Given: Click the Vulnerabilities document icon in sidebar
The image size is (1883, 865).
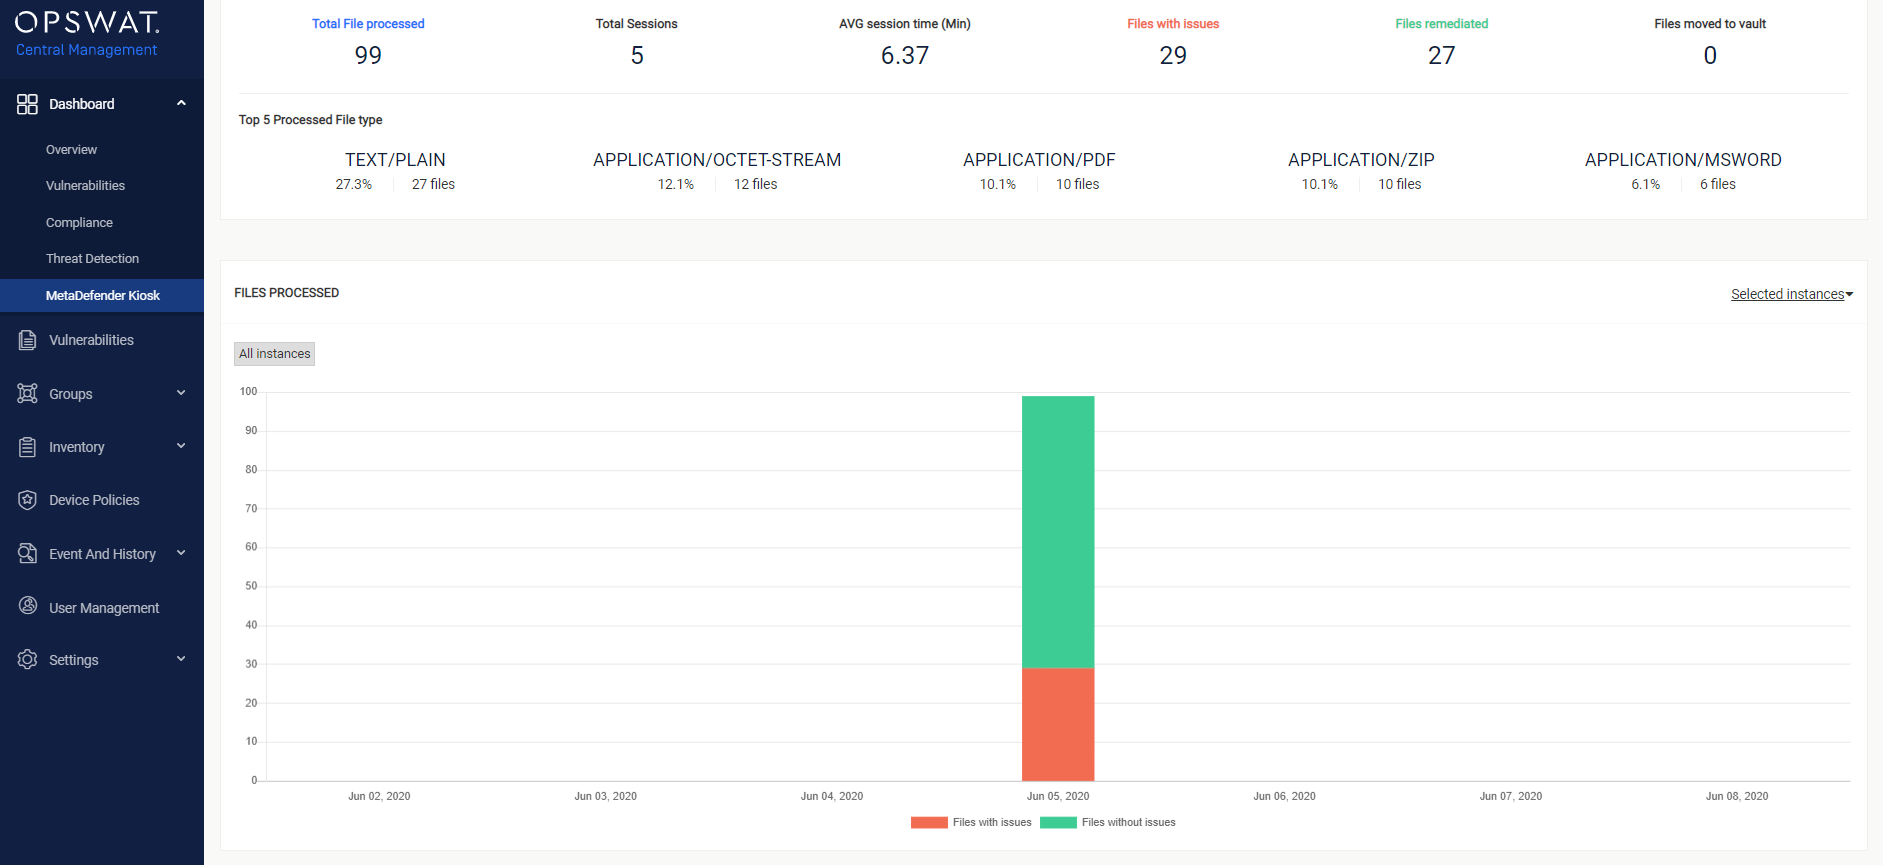Looking at the screenshot, I should [27, 340].
